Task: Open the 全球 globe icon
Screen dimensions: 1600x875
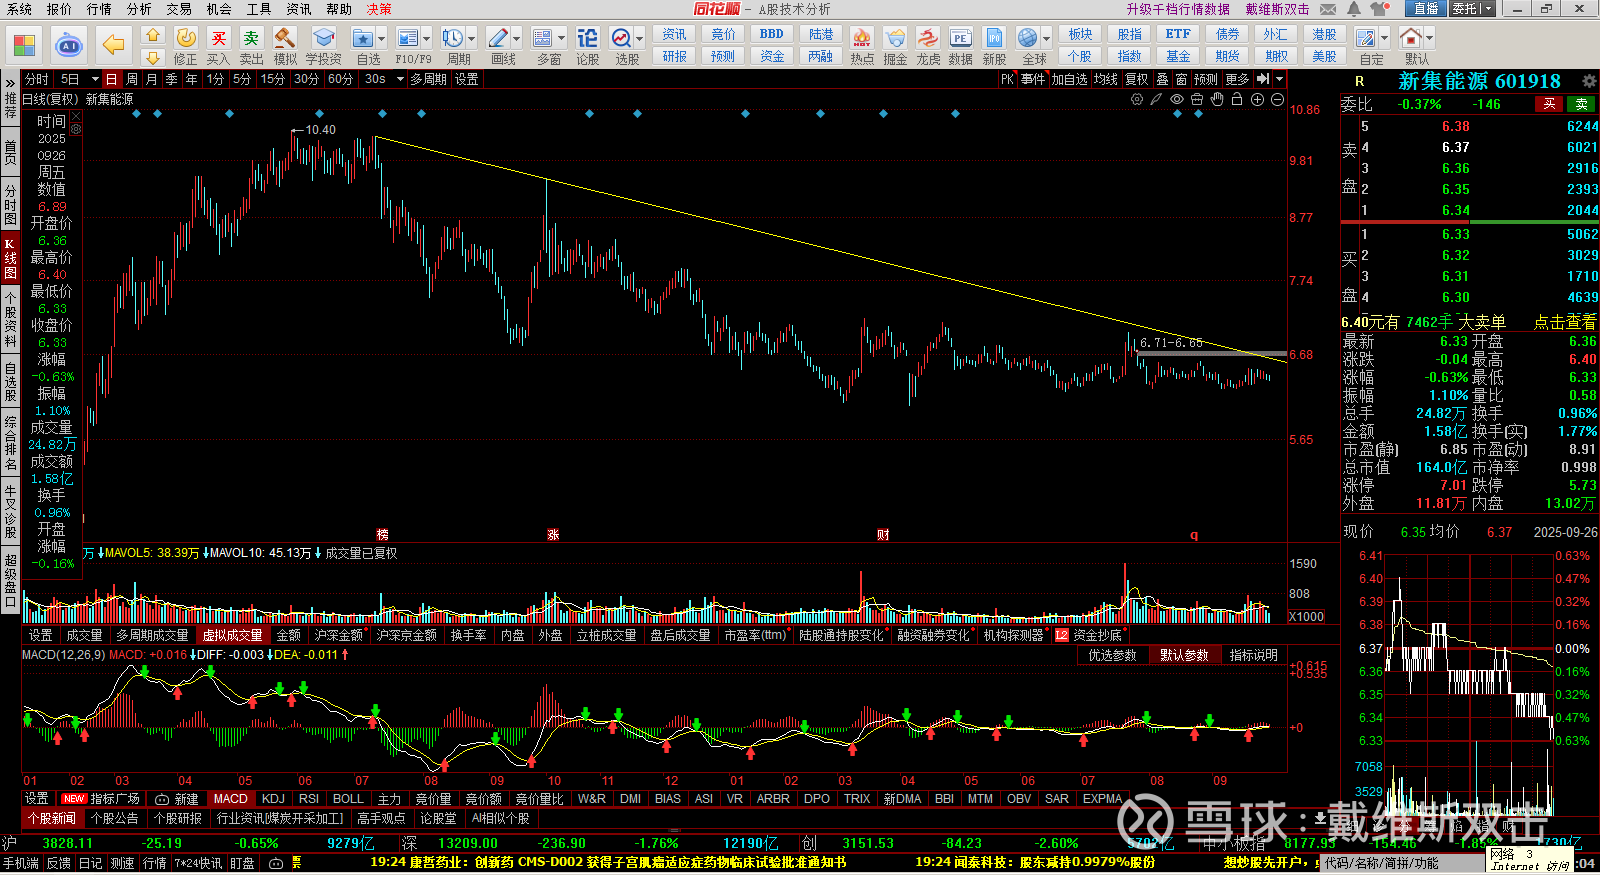Action: click(1028, 38)
